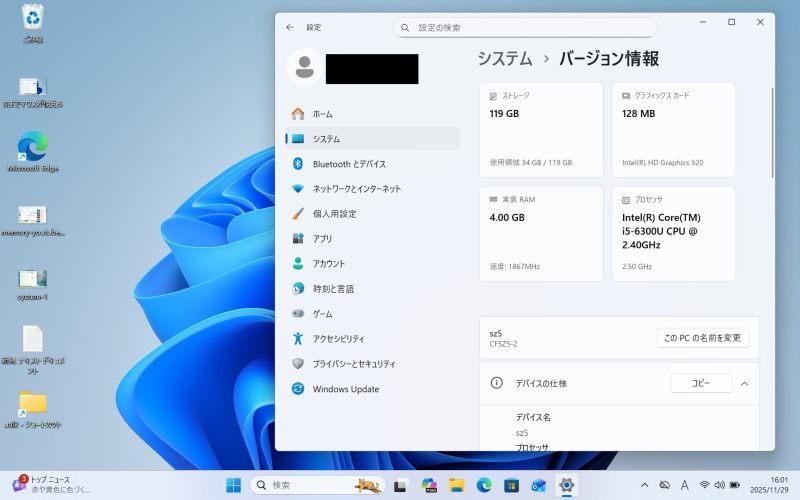Click the アカウント person icon
800x500 pixels.
pyautogui.click(x=298, y=263)
